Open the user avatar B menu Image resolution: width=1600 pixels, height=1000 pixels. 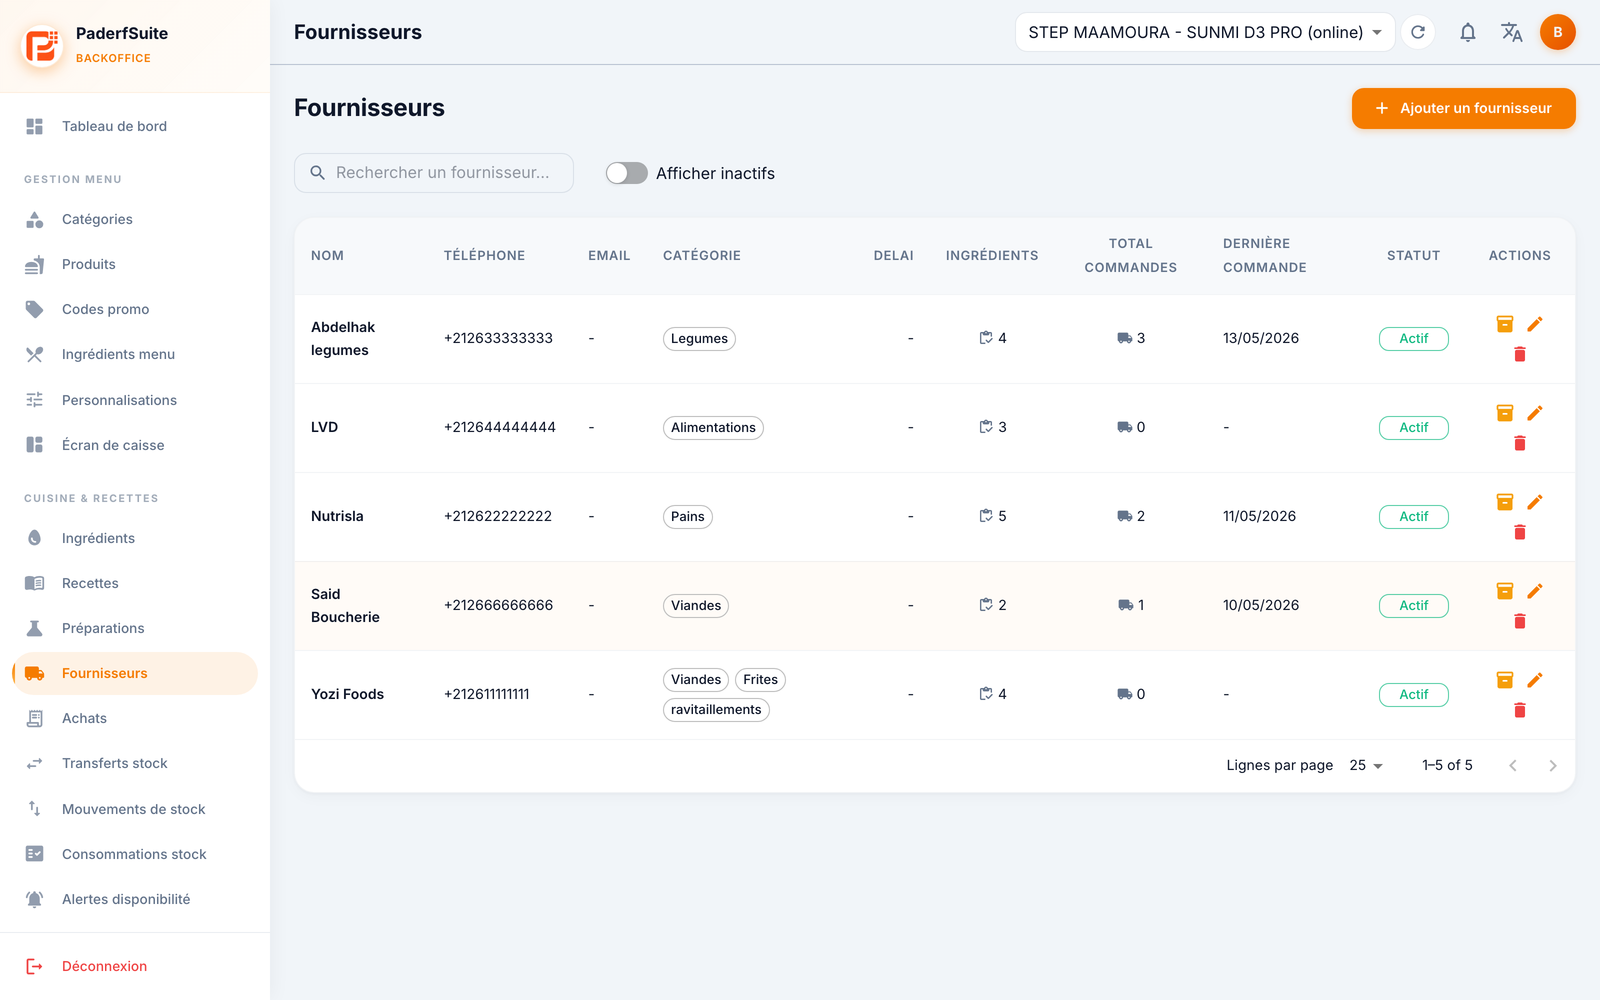coord(1558,32)
